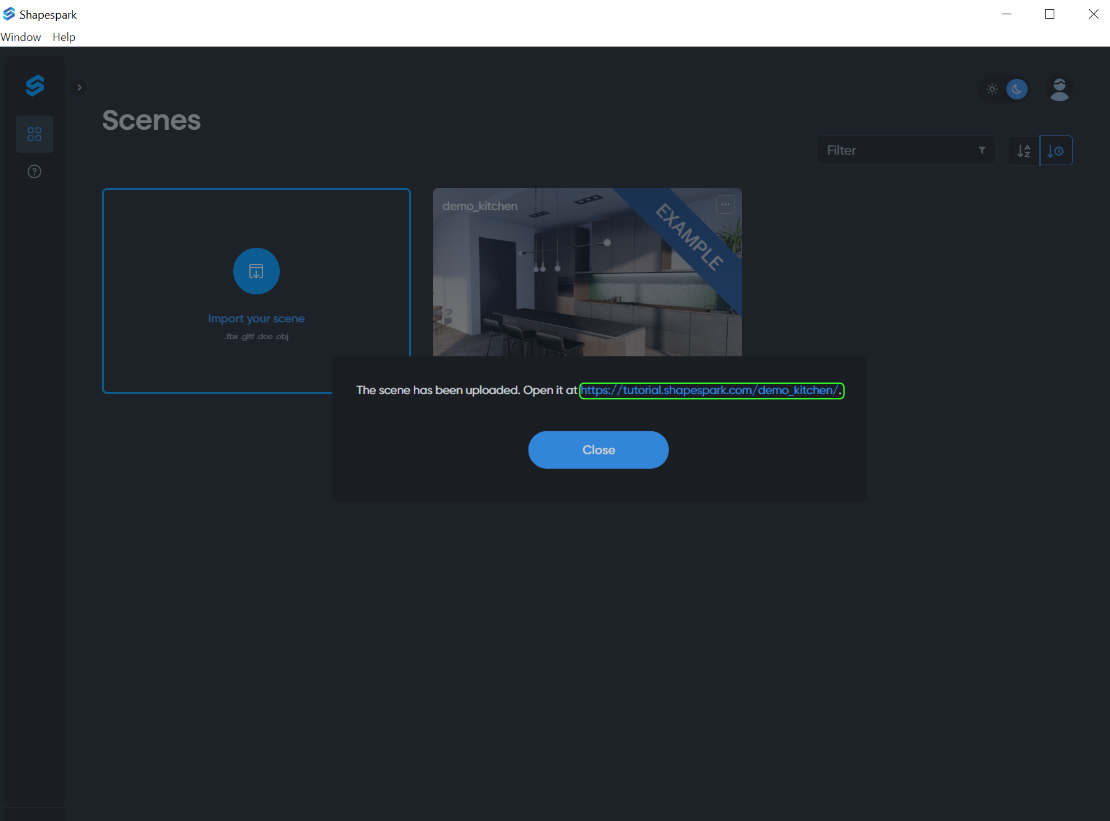1110x821 pixels.
Task: Click the Filter input field
Action: click(905, 150)
